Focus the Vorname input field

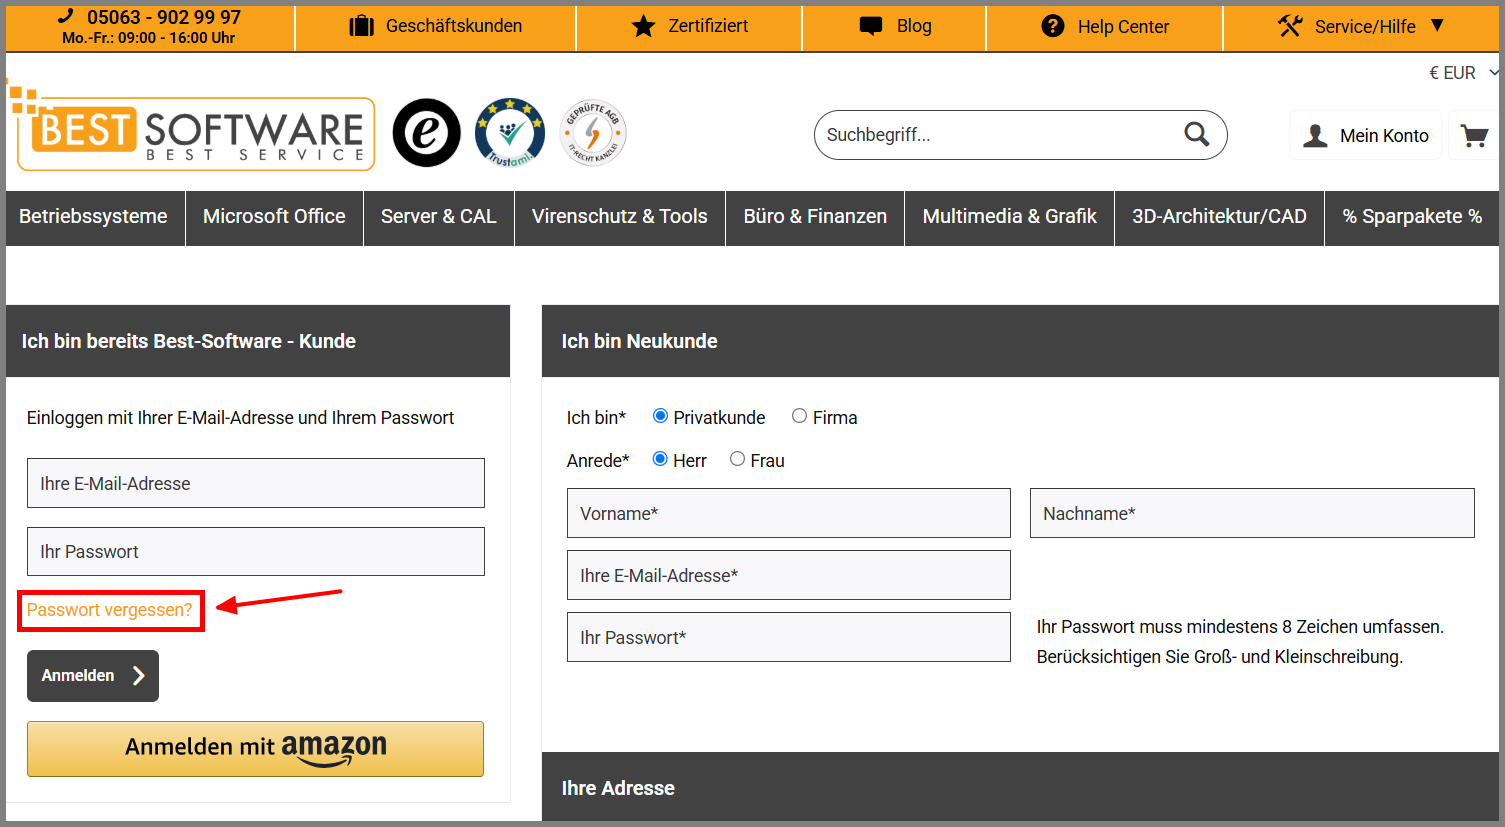pyautogui.click(x=789, y=513)
